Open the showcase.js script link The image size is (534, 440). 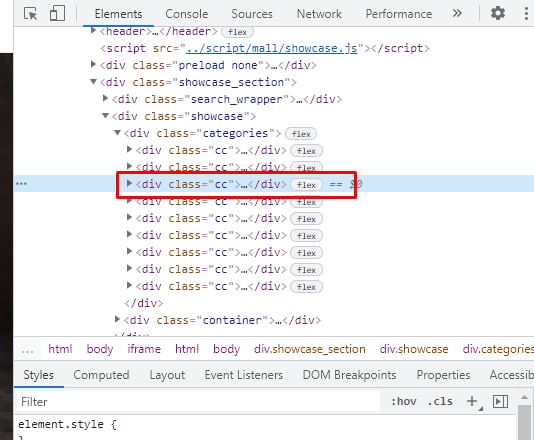pyautogui.click(x=271, y=48)
